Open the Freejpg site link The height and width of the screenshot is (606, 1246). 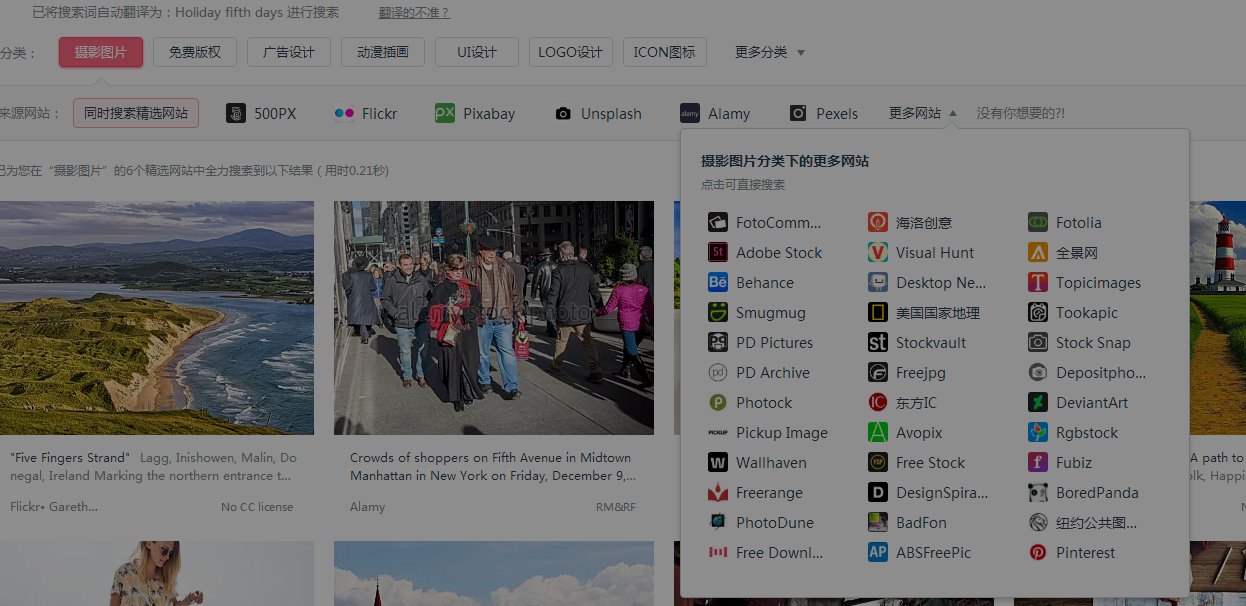pos(907,372)
